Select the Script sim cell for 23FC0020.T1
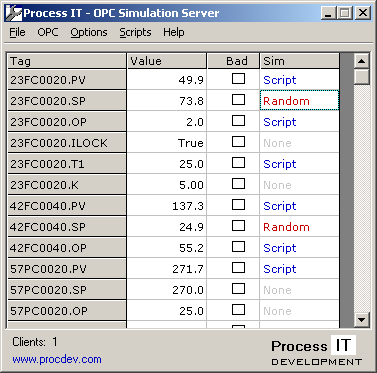Viewport: 377px width, 373px height. (x=299, y=163)
